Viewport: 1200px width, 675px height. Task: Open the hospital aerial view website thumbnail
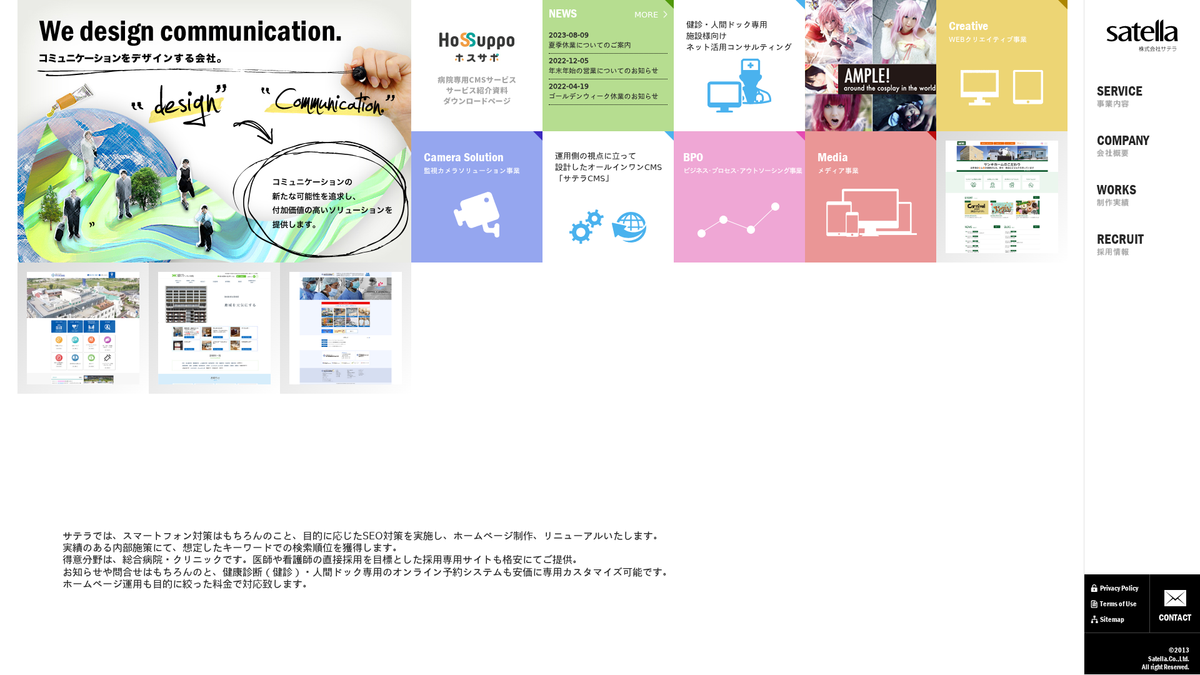83,328
